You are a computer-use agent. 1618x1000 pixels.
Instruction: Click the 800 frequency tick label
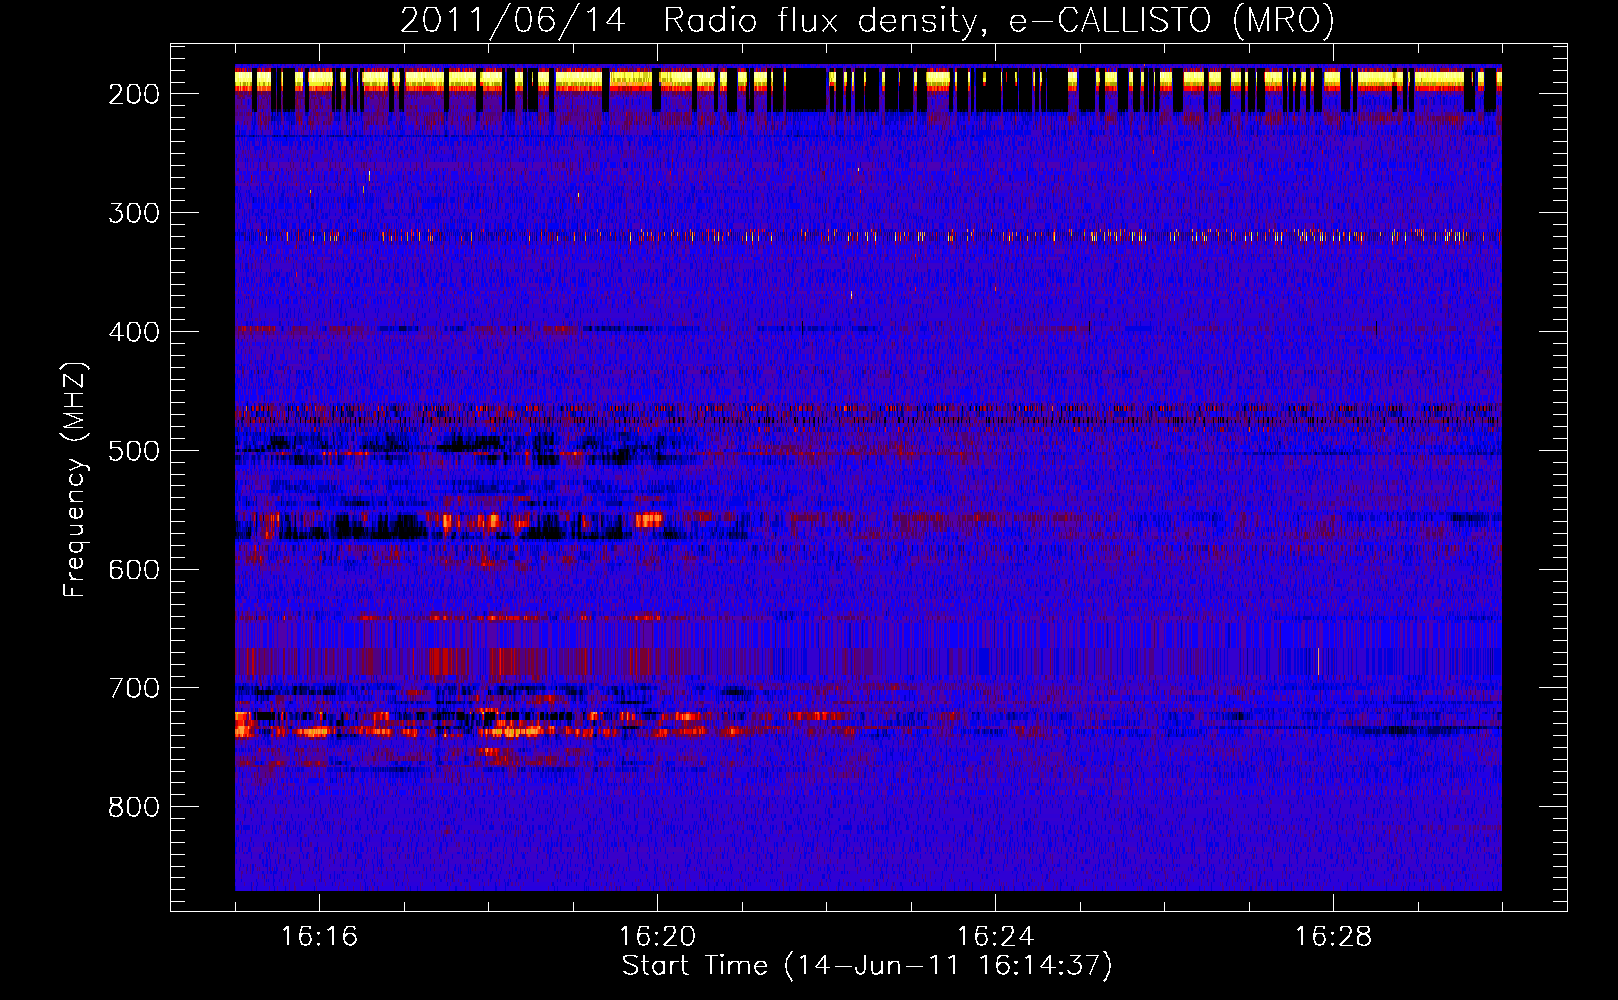[x=134, y=808]
